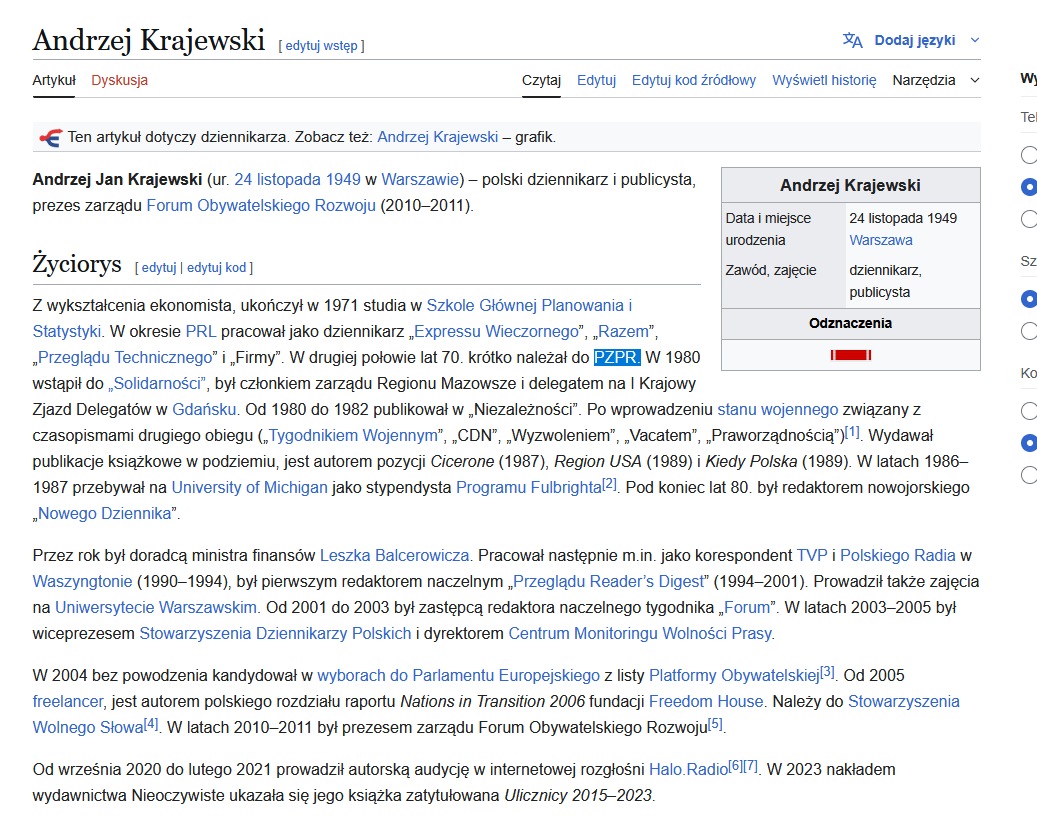Image resolution: width=1037 pixels, height=824 pixels.
Task: Select the second radio option under Szerokość
Action: 1029,331
